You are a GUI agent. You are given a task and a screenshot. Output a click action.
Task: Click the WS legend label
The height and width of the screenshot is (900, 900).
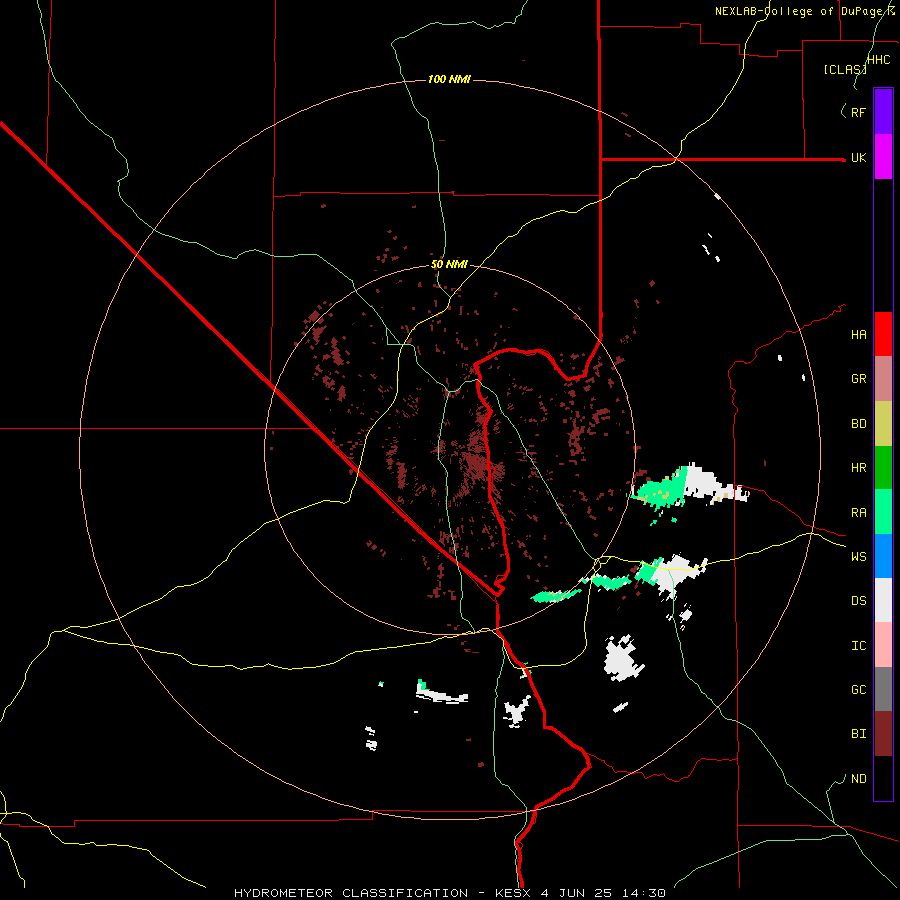tap(858, 557)
